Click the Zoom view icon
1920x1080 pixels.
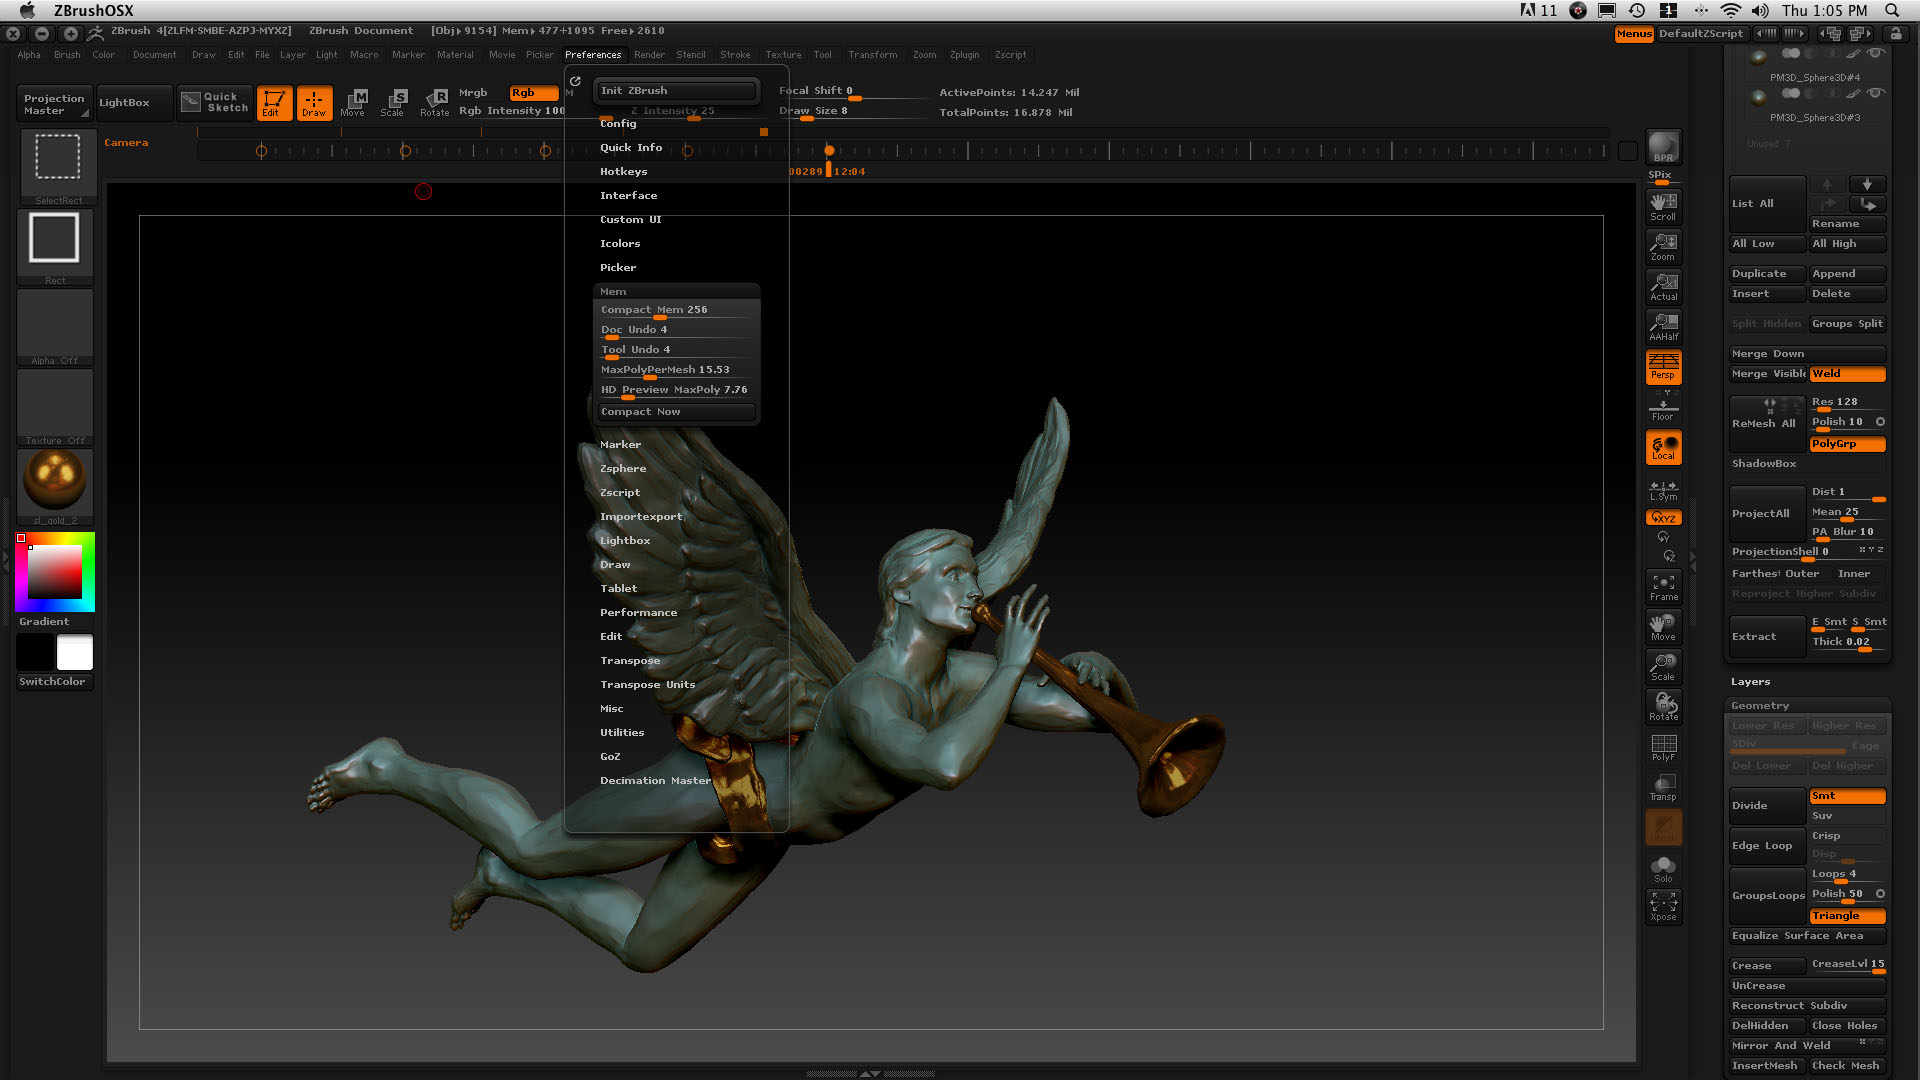[1663, 246]
